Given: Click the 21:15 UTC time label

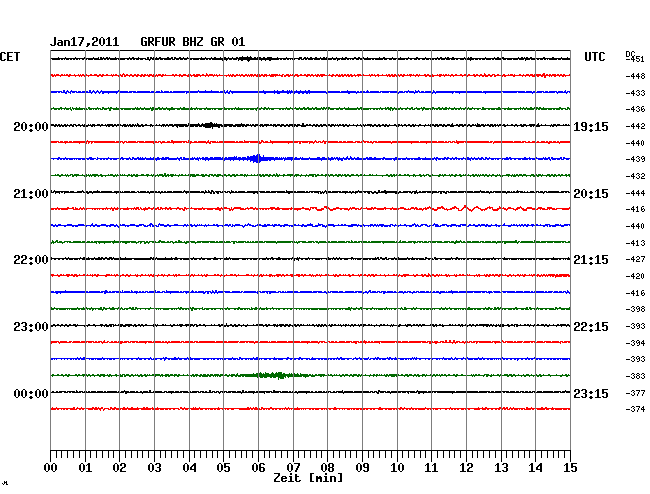Looking at the screenshot, I should point(591,260).
